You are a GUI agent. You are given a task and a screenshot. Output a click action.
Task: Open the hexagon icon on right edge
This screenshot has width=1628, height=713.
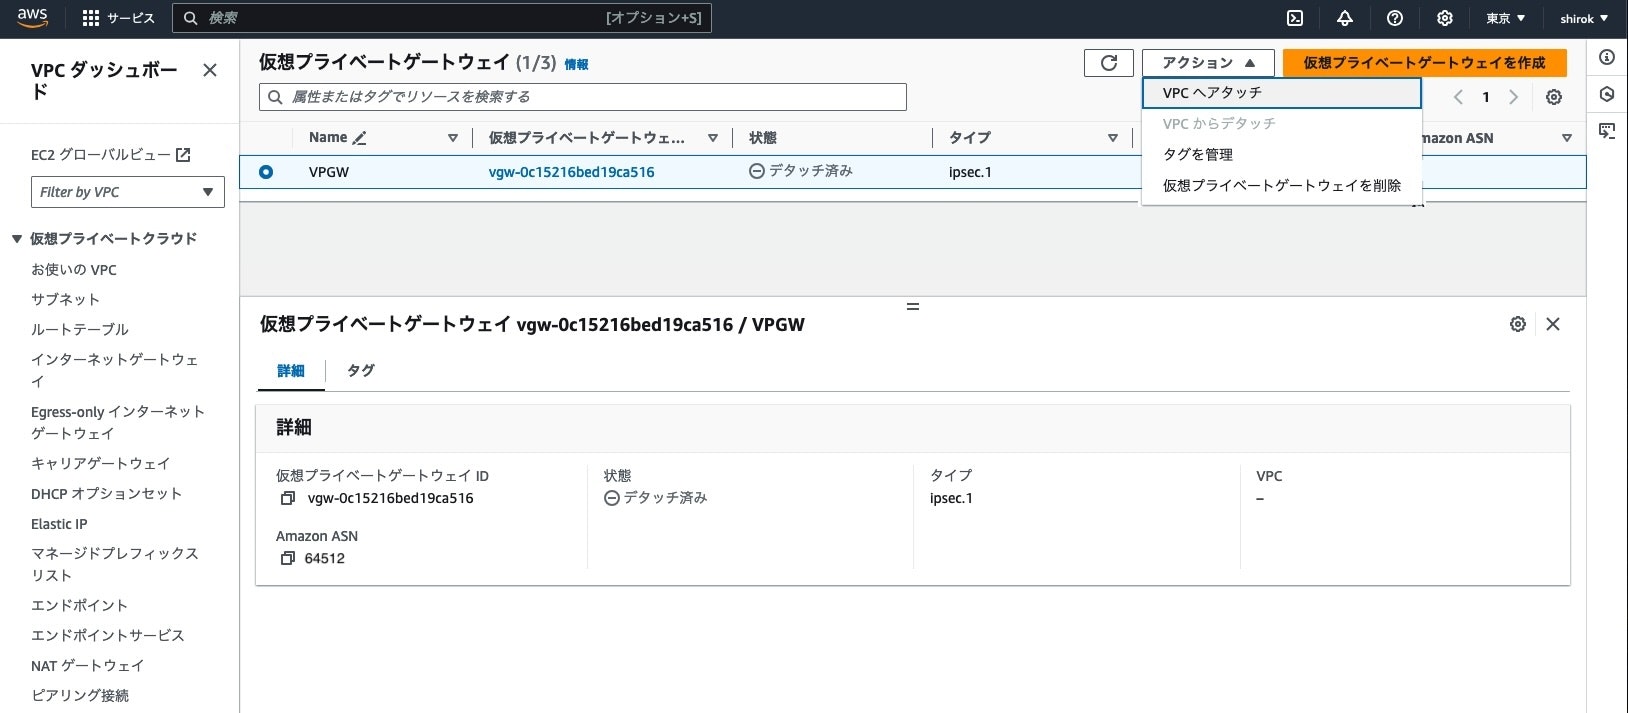tap(1607, 94)
